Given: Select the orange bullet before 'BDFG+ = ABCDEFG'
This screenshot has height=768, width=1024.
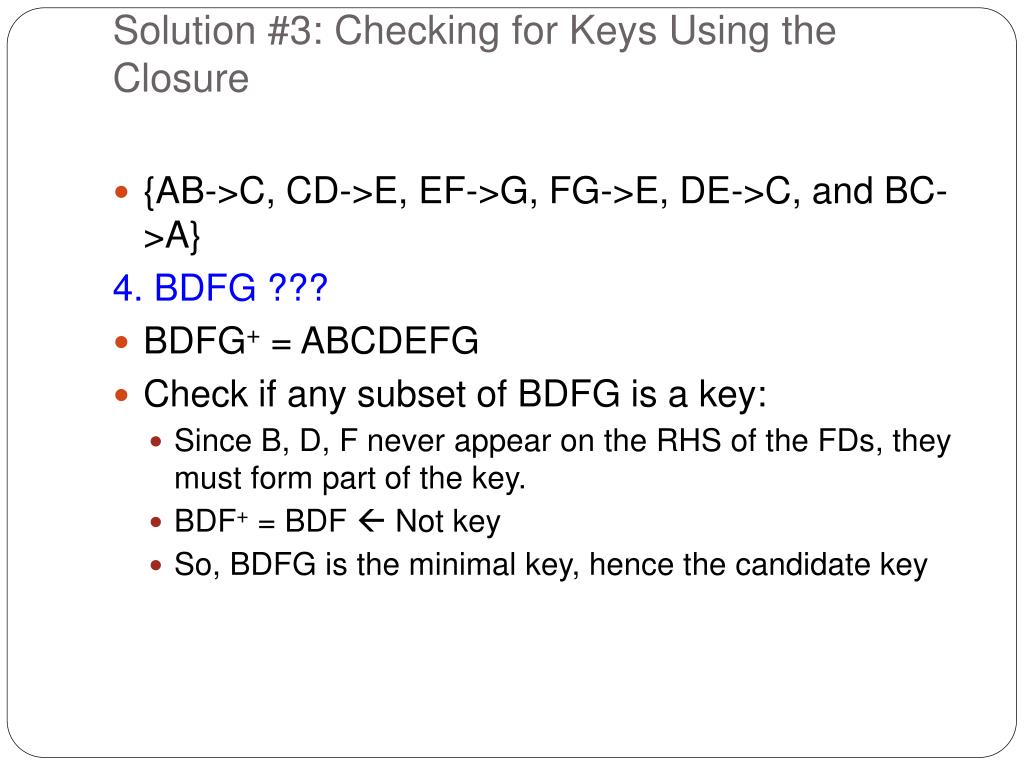Looking at the screenshot, I should pyautogui.click(x=121, y=342).
